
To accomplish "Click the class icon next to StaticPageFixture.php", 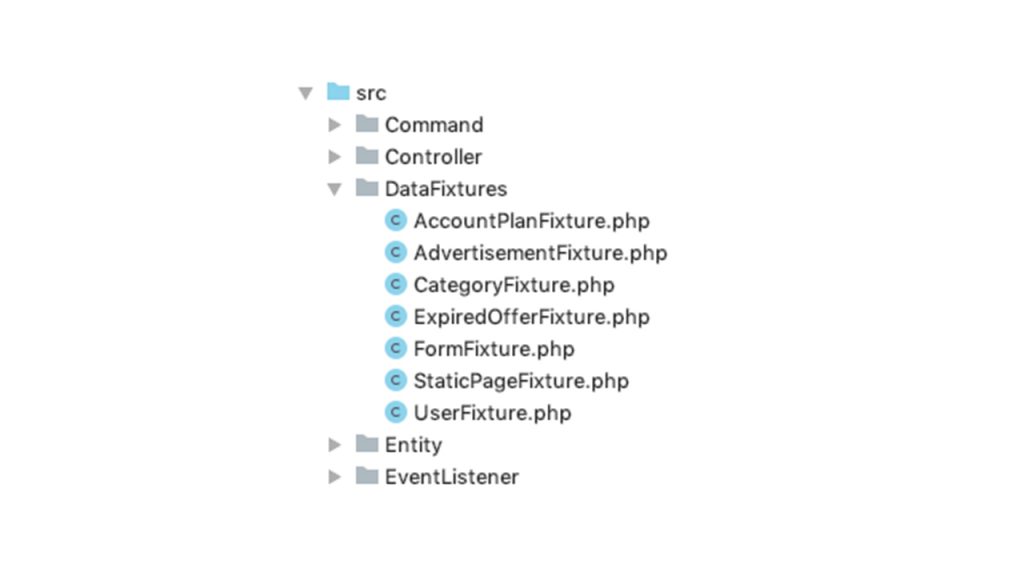I will pos(396,381).
